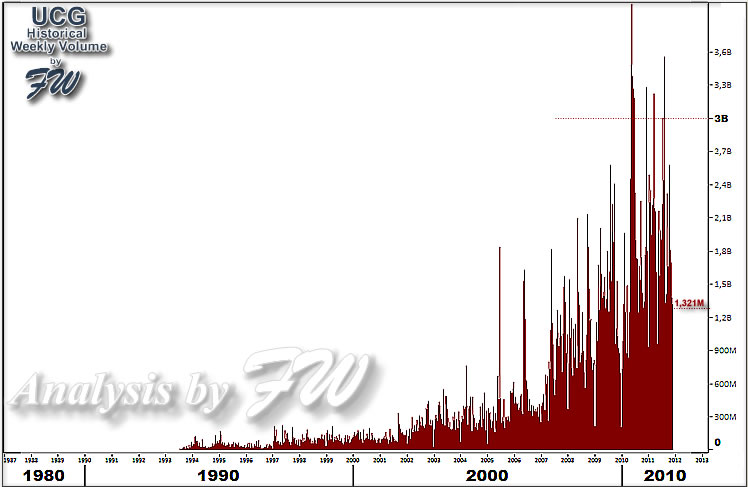Click the red 1,321M current volume label
Screen dimensions: 748x487
coord(689,303)
